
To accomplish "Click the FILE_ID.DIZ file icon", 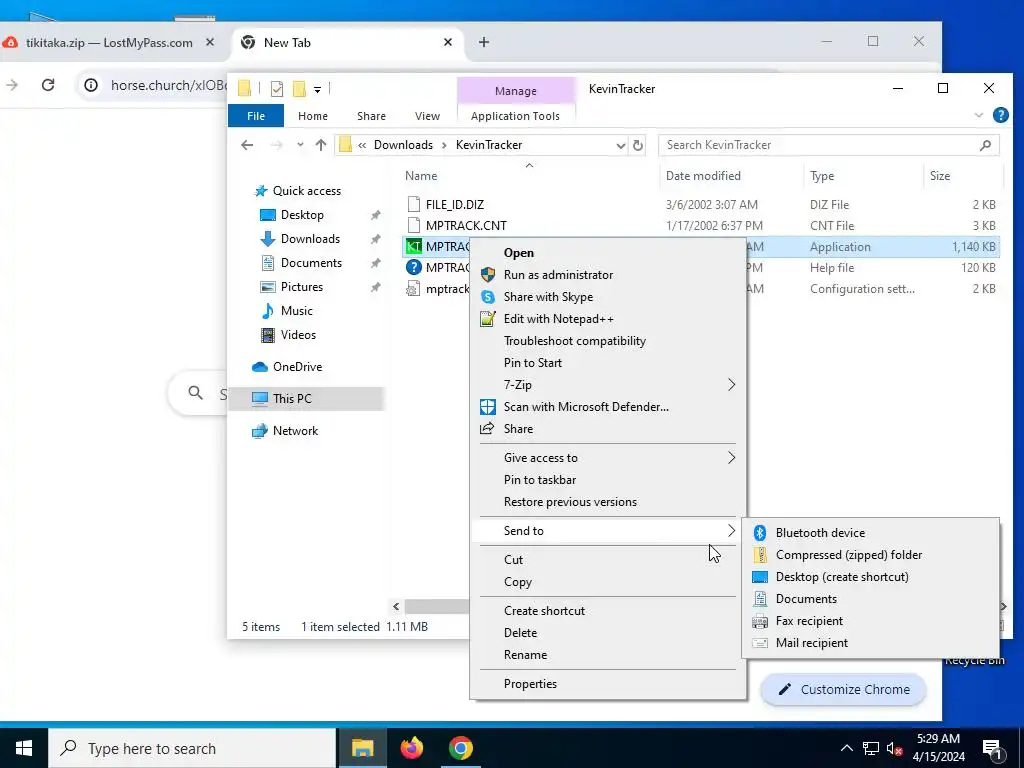I will tap(413, 204).
